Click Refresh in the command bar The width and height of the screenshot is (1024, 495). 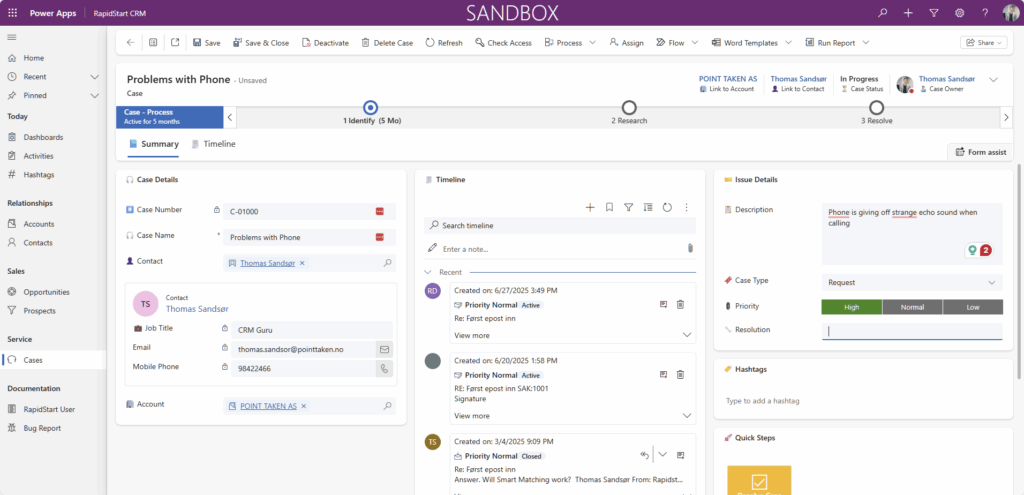pyautogui.click(x=444, y=43)
